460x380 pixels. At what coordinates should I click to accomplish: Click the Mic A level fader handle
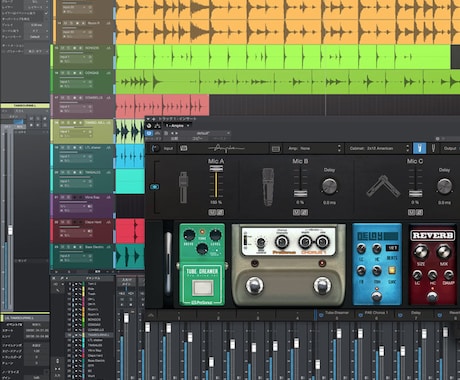[x=216, y=169]
